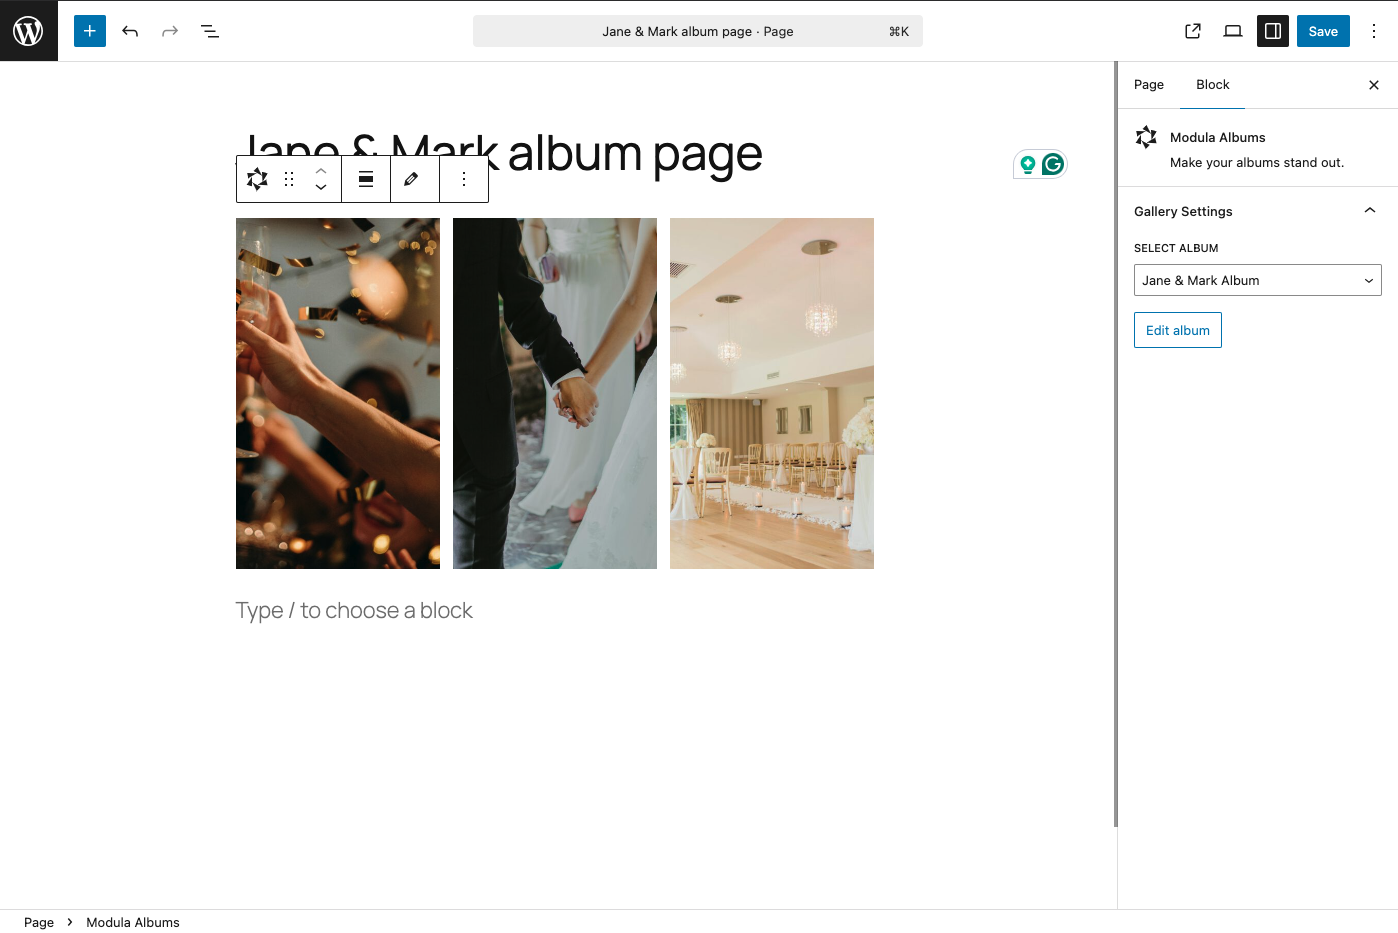Toggle the Settings sidebar panel
1398x933 pixels.
tap(1273, 31)
